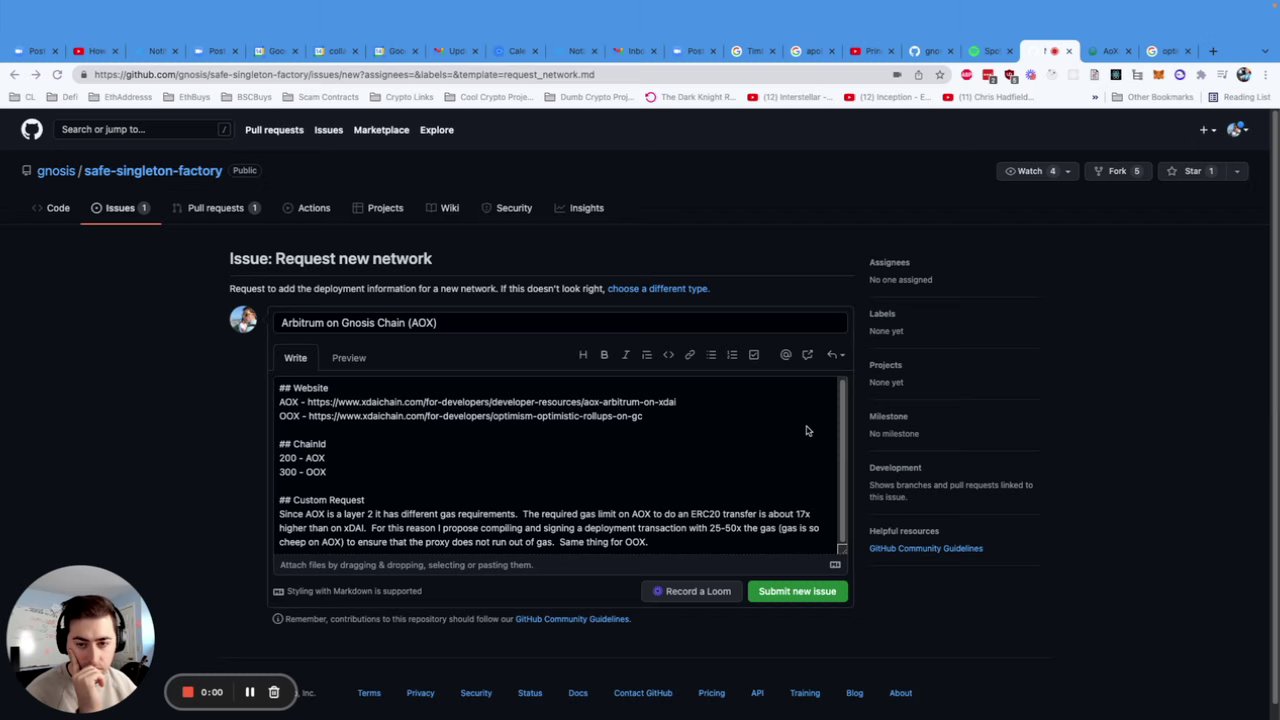Add a link via chain icon
This screenshot has width=1280, height=720.
coord(689,355)
